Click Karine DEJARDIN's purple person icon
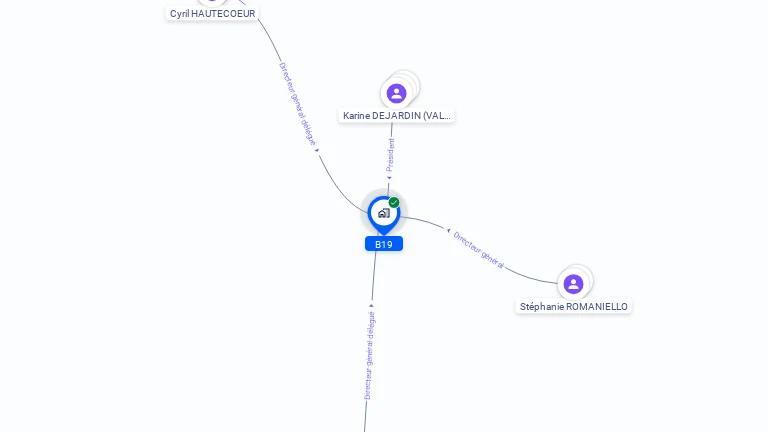Image resolution: width=768 pixels, height=432 pixels. 396,94
